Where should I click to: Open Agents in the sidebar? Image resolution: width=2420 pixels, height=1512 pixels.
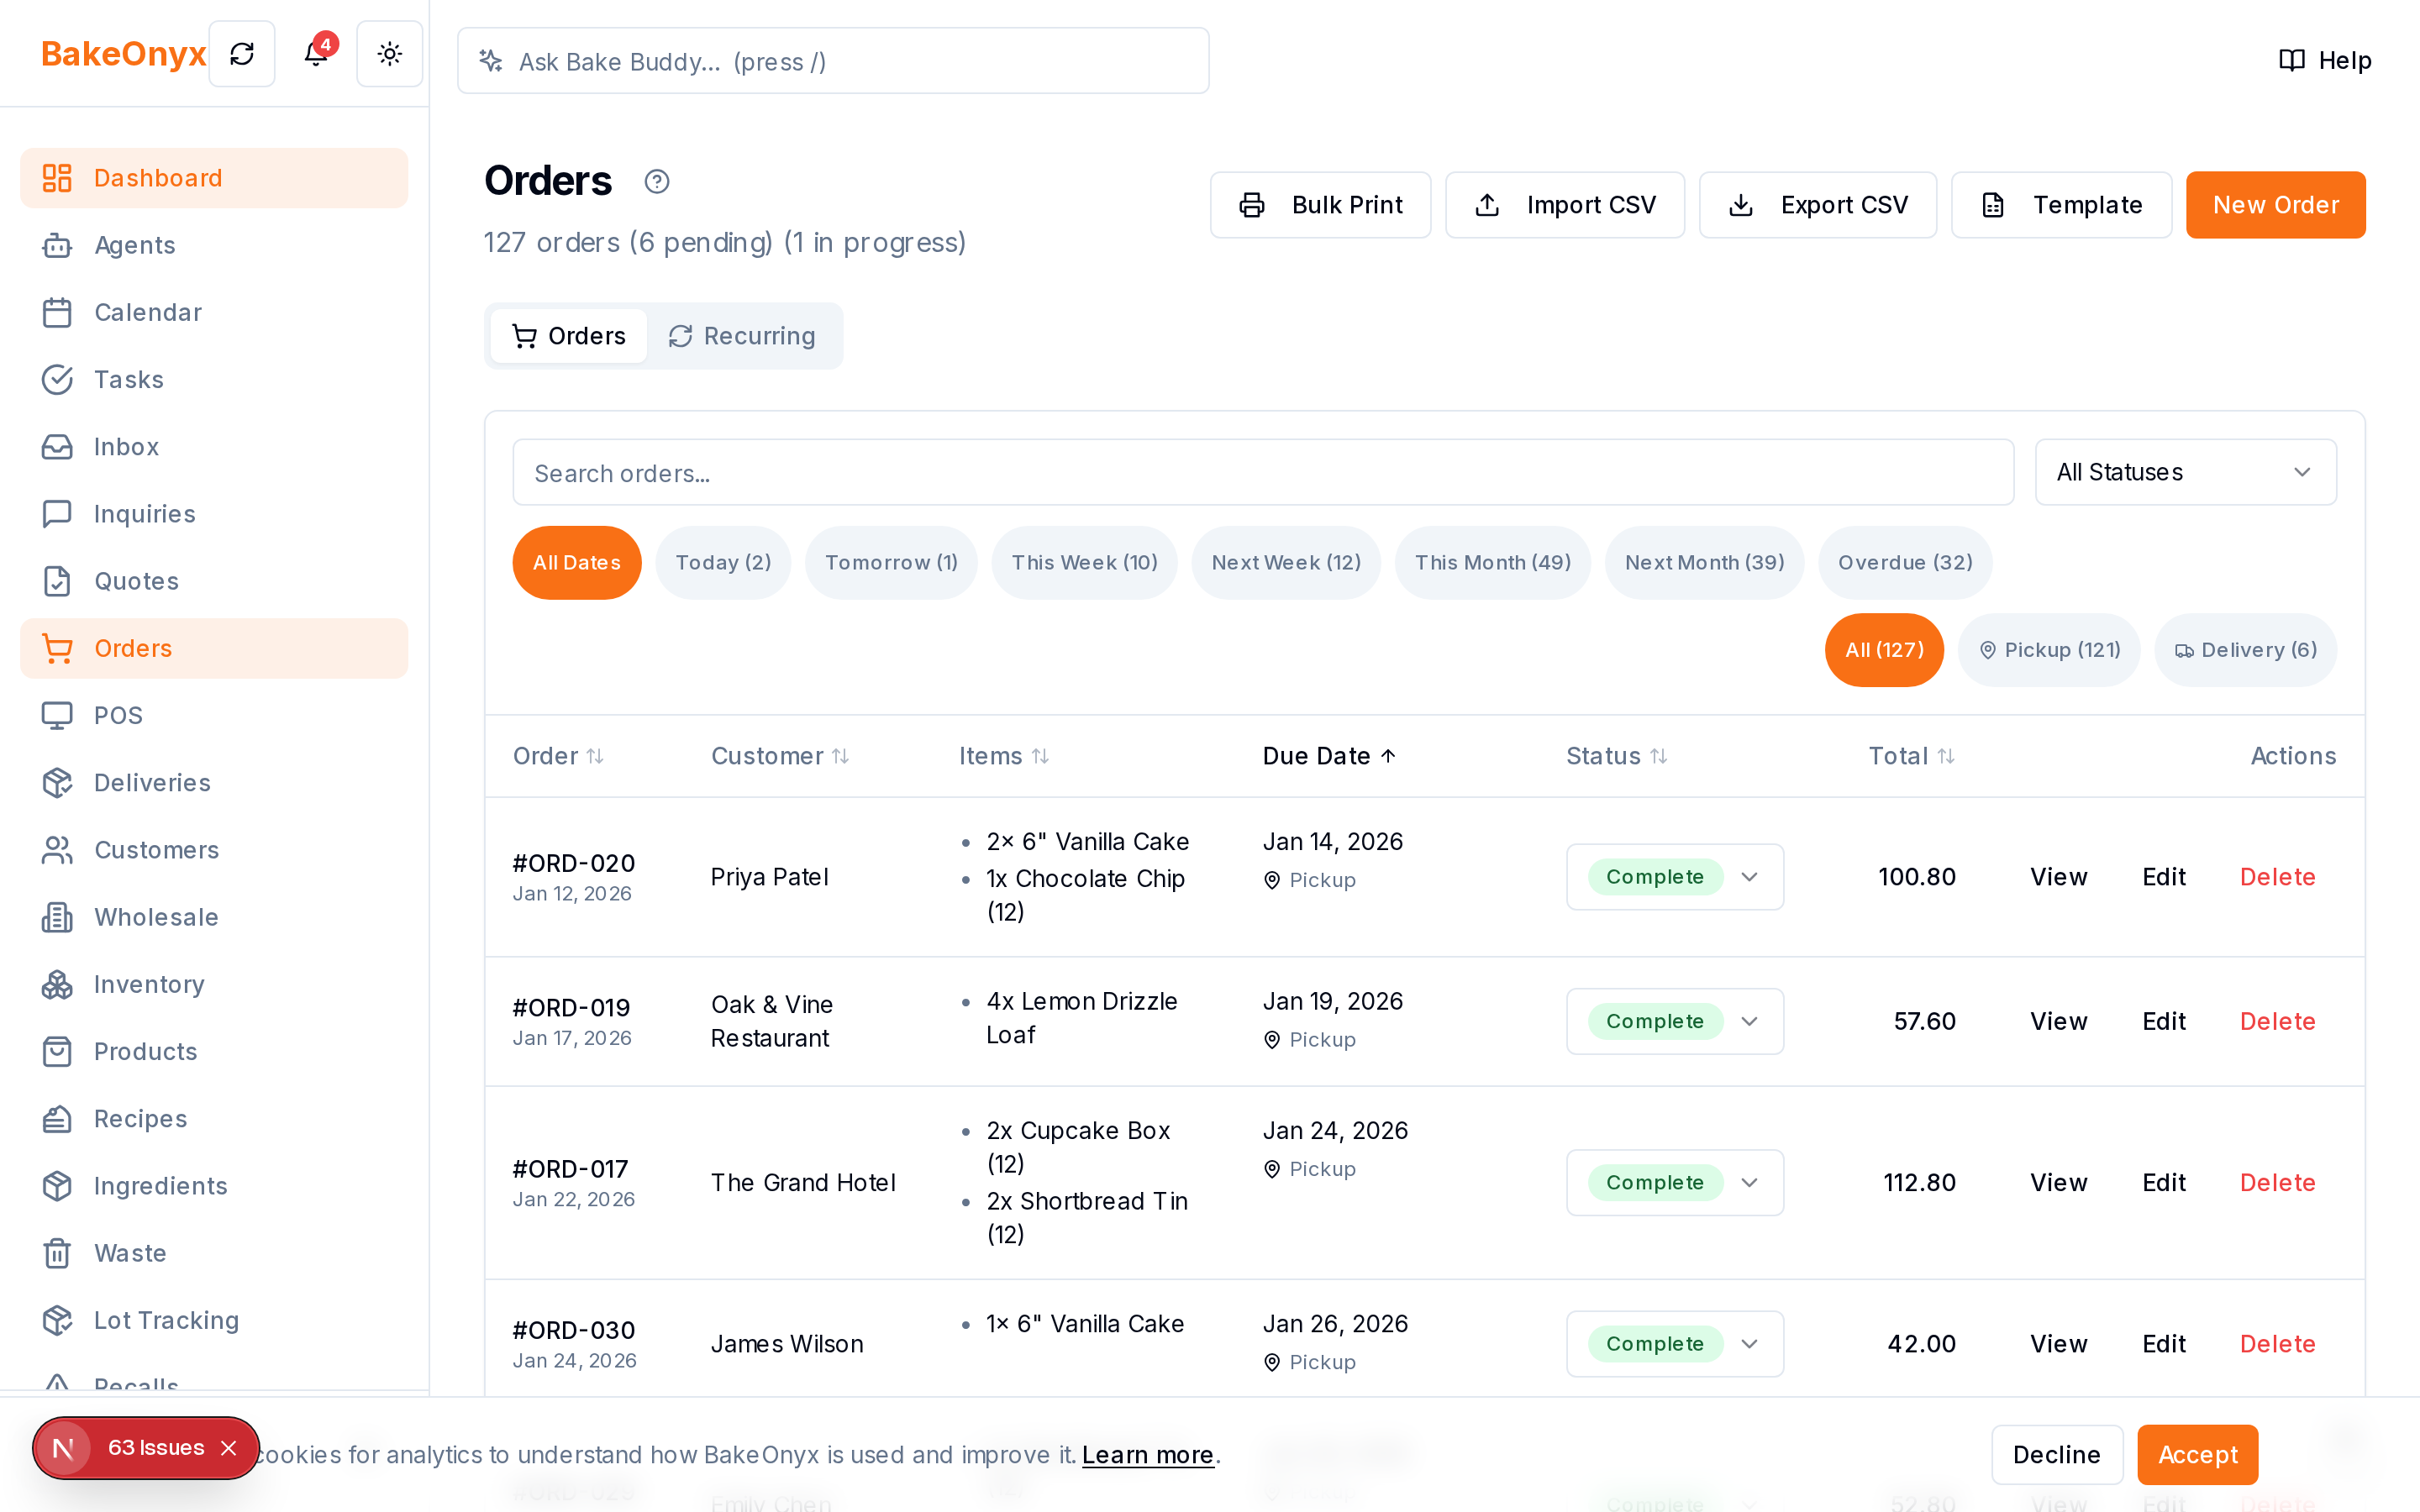click(214, 245)
